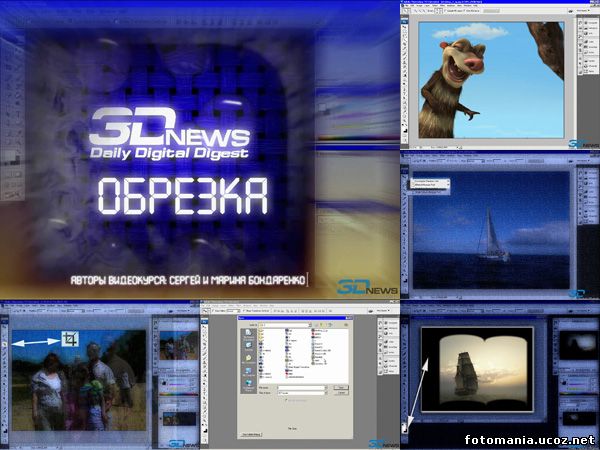Expand the Styles panel icon in bottom-middle window
Viewport: 600px width, 450px height.
pos(386,352)
